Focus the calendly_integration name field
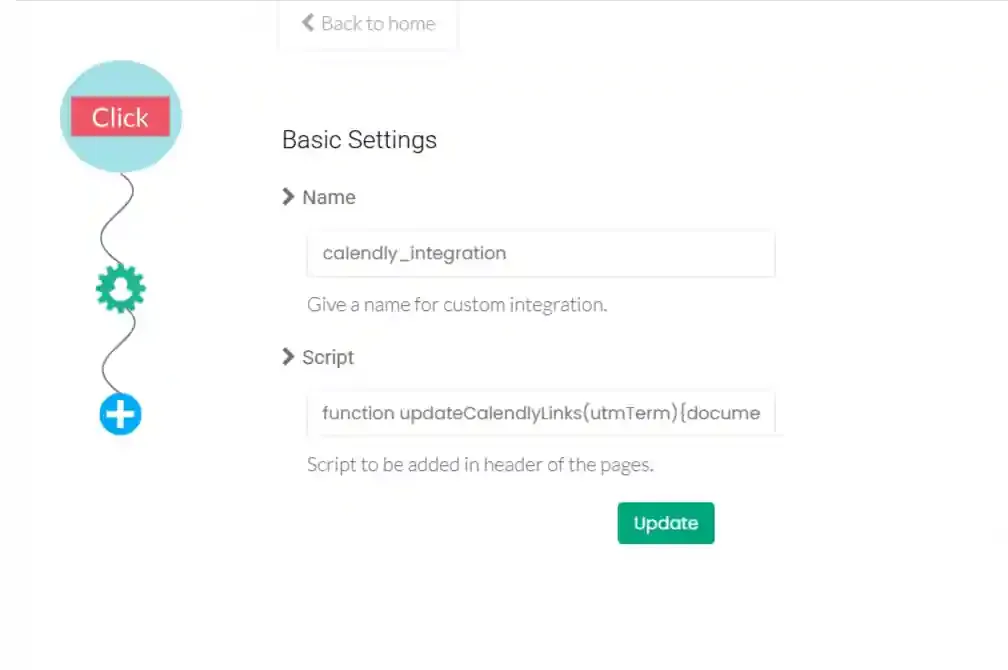Screen dimensions: 1008x670 [x=541, y=253]
